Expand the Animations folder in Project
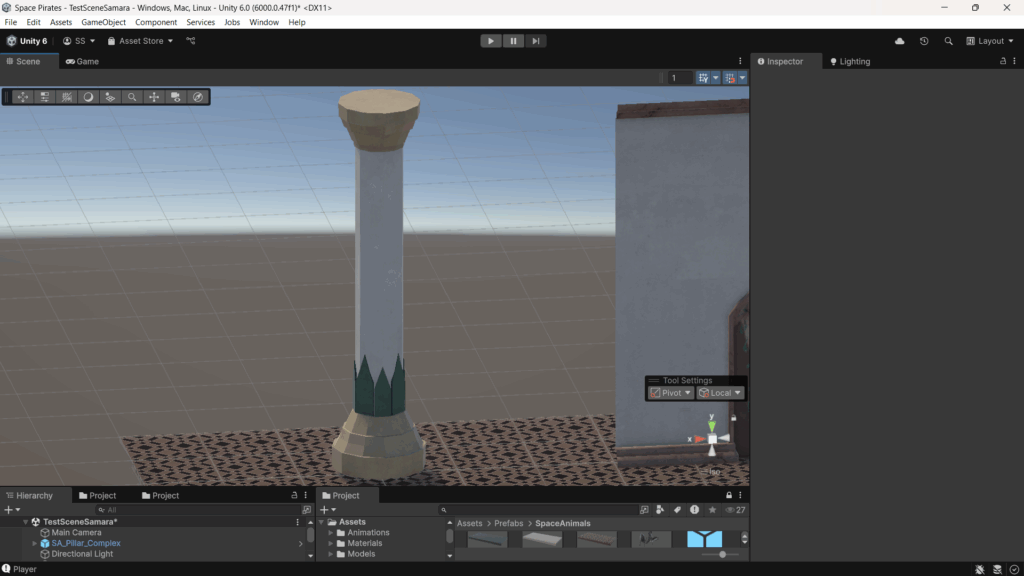Image resolution: width=1024 pixels, height=576 pixels. 331,533
